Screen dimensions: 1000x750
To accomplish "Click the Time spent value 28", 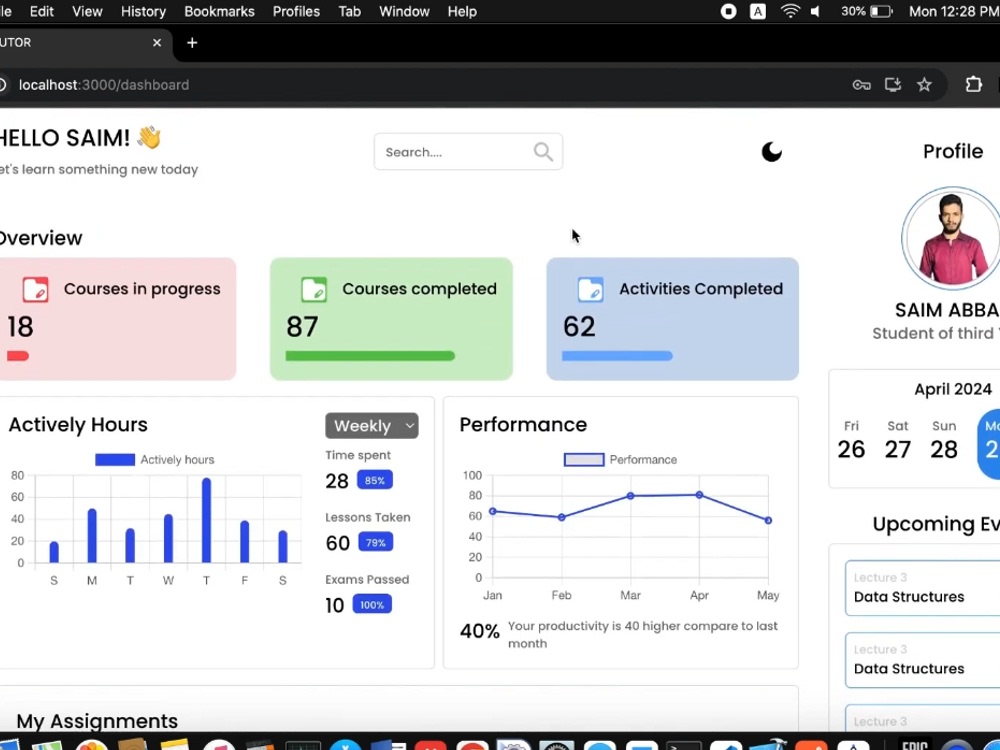I will pyautogui.click(x=337, y=481).
